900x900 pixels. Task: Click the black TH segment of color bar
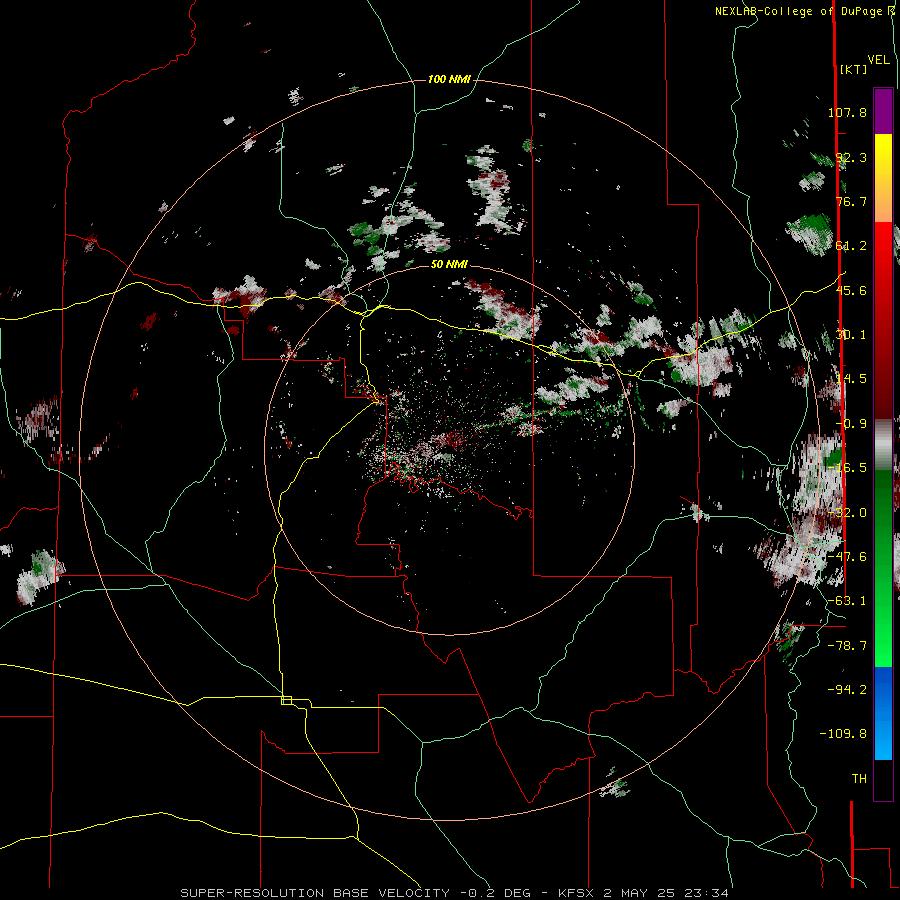[883, 779]
